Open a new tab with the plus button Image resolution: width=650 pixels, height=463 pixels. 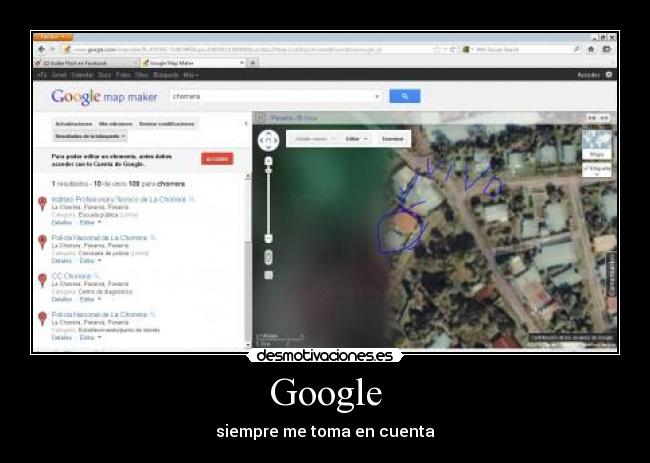[x=253, y=63]
